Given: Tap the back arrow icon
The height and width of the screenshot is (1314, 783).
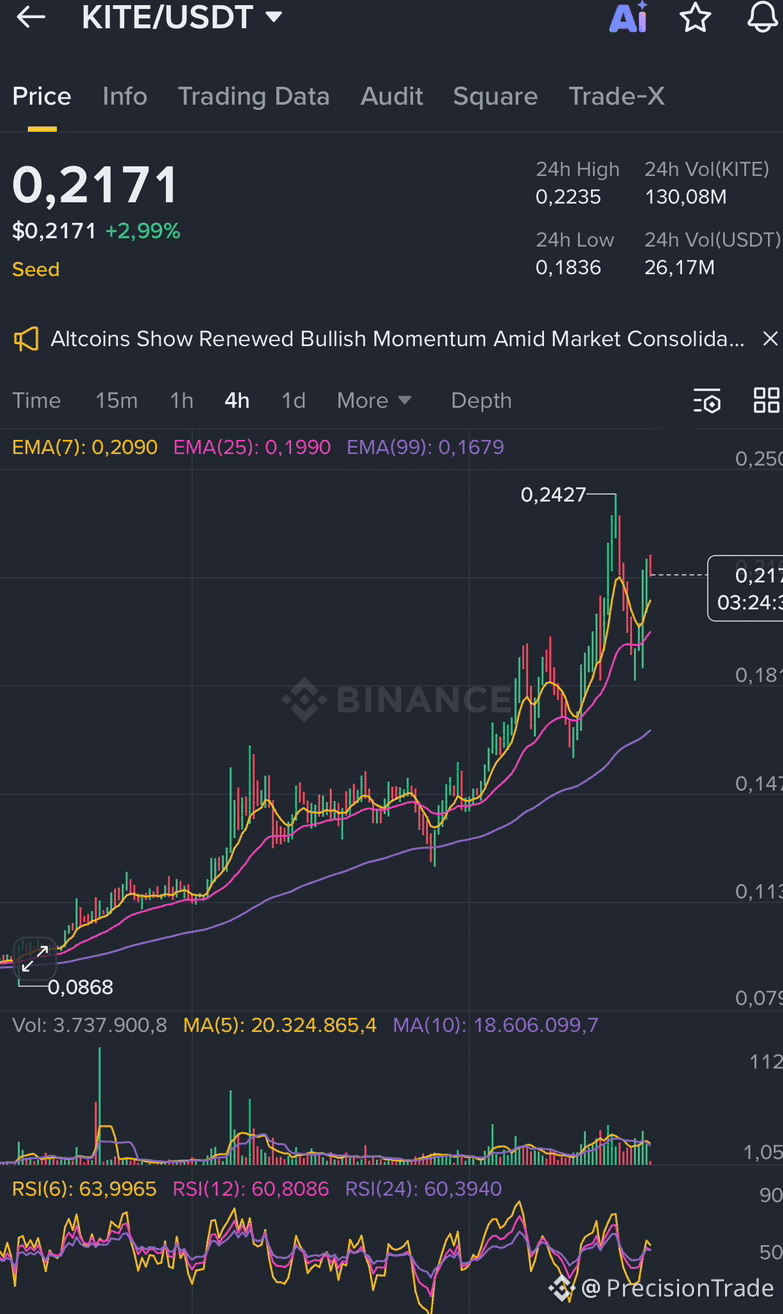Looking at the screenshot, I should (x=31, y=16).
